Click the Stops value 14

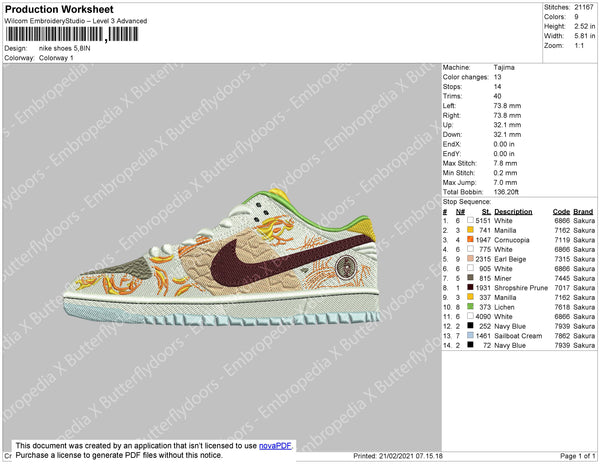point(497,86)
